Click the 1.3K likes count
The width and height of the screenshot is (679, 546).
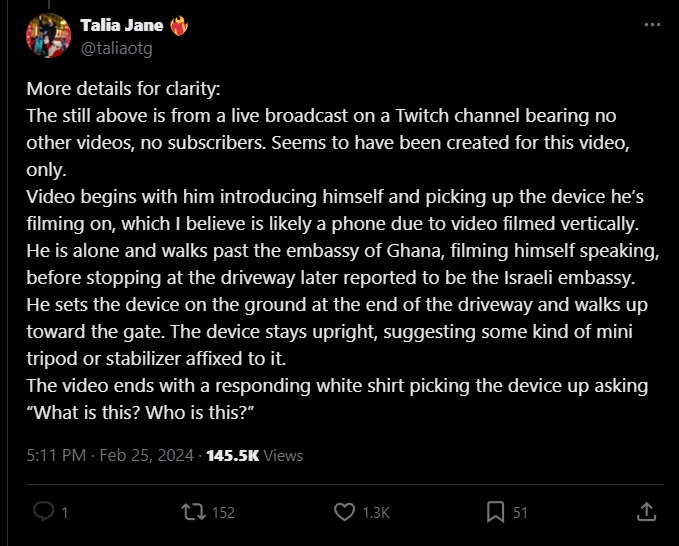[376, 513]
